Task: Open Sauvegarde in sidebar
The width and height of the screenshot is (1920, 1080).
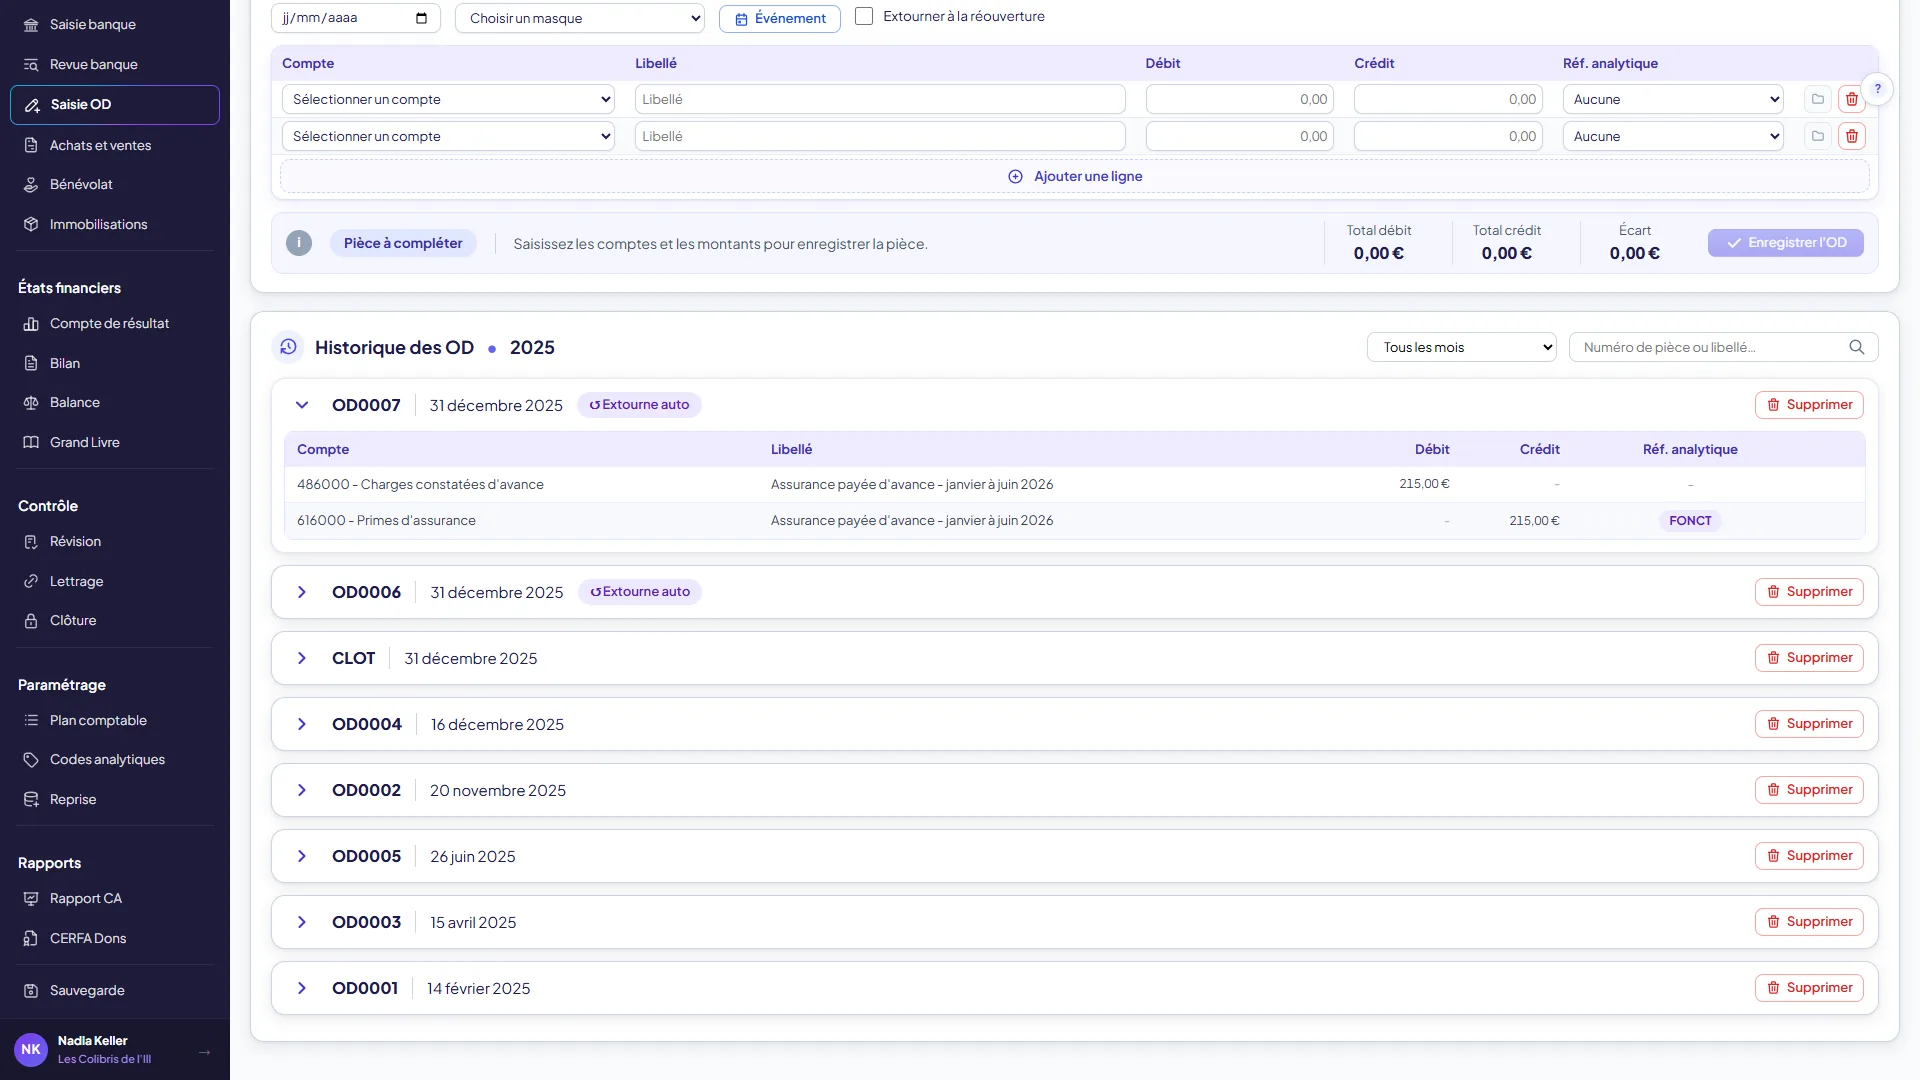Action: pos(114,990)
